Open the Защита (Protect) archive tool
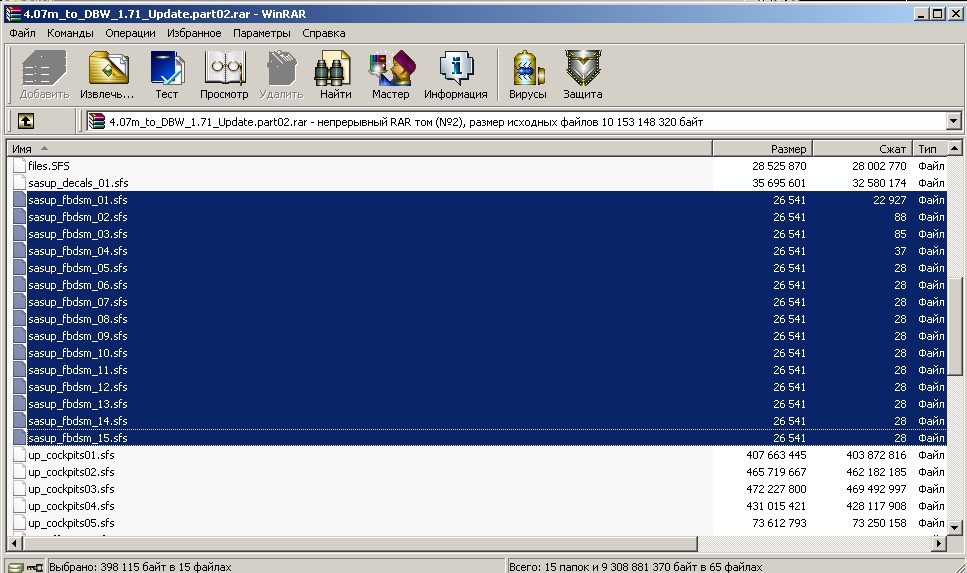 click(x=583, y=75)
